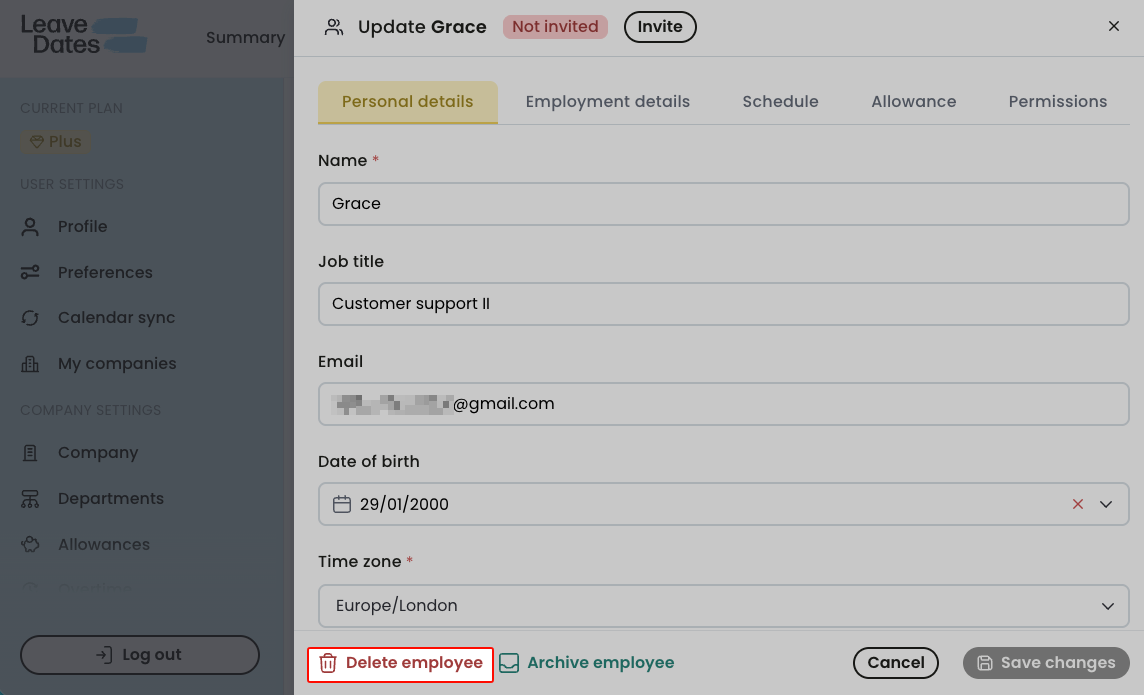Open Company settings
Screen dimensions: 1144x695
pyautogui.click(x=98, y=452)
